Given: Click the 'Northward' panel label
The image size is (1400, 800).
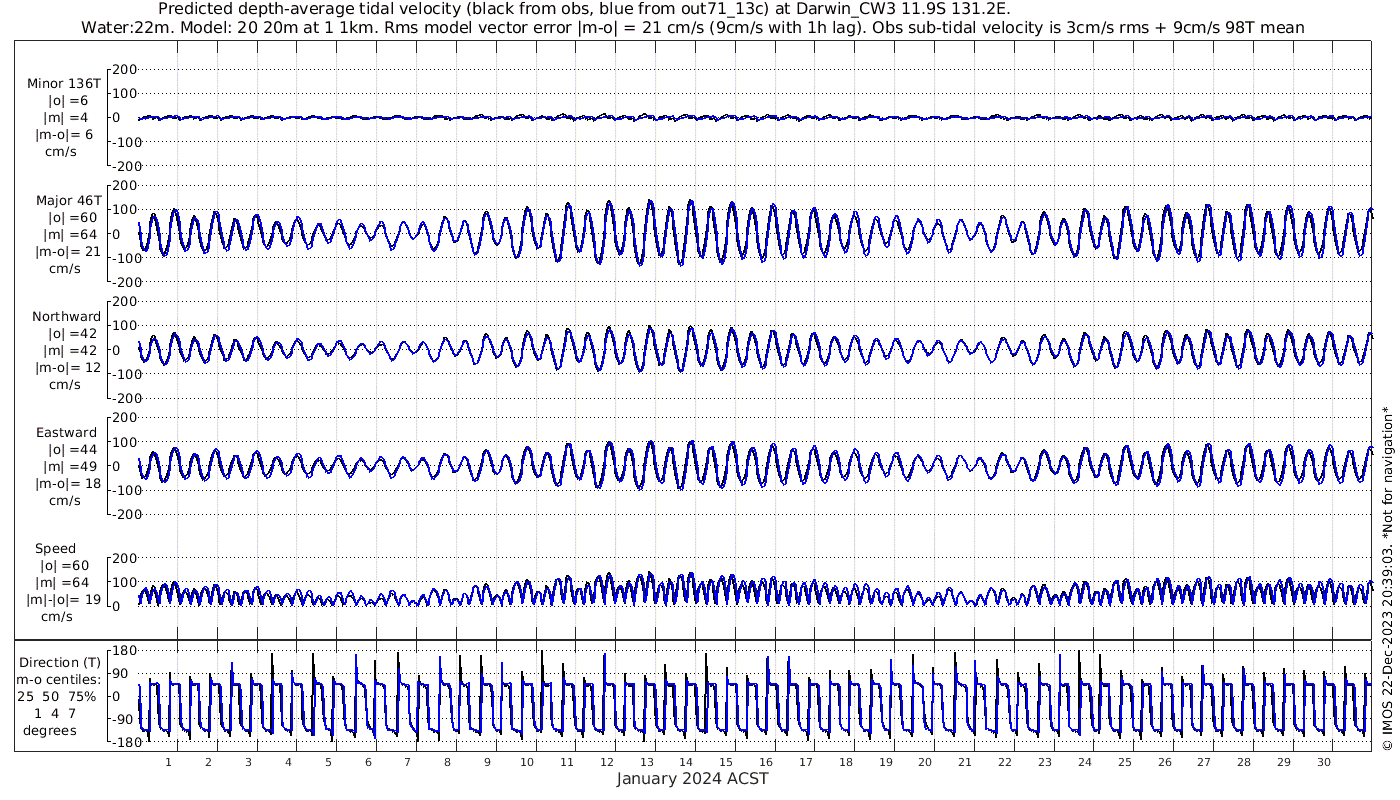Looking at the screenshot, I should 66,316.
